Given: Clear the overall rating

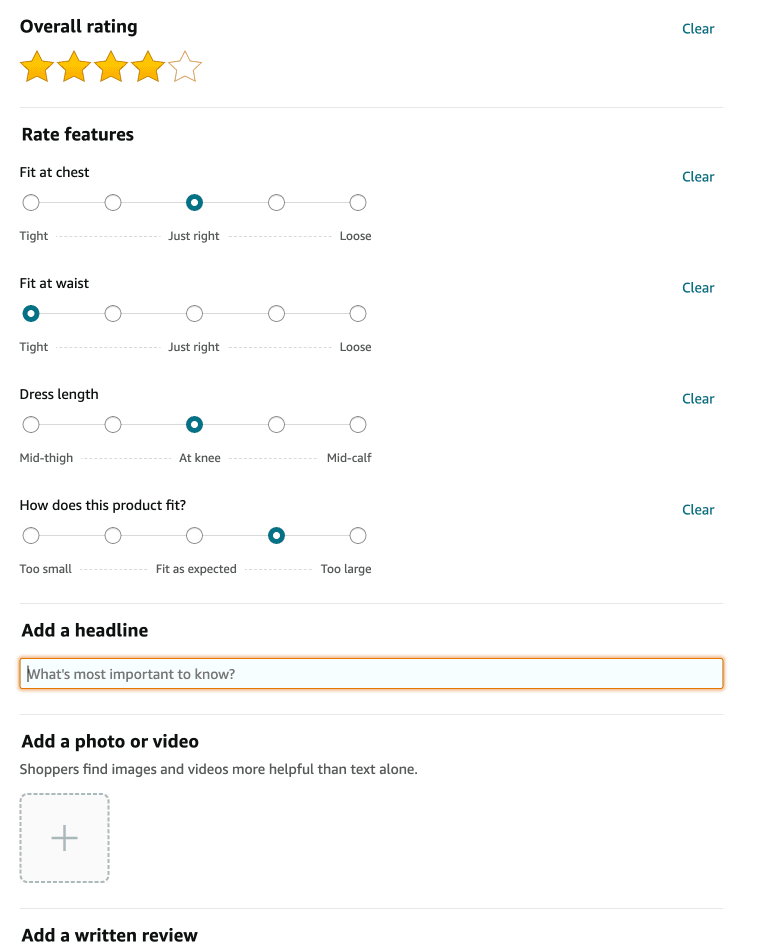Looking at the screenshot, I should (x=698, y=29).
